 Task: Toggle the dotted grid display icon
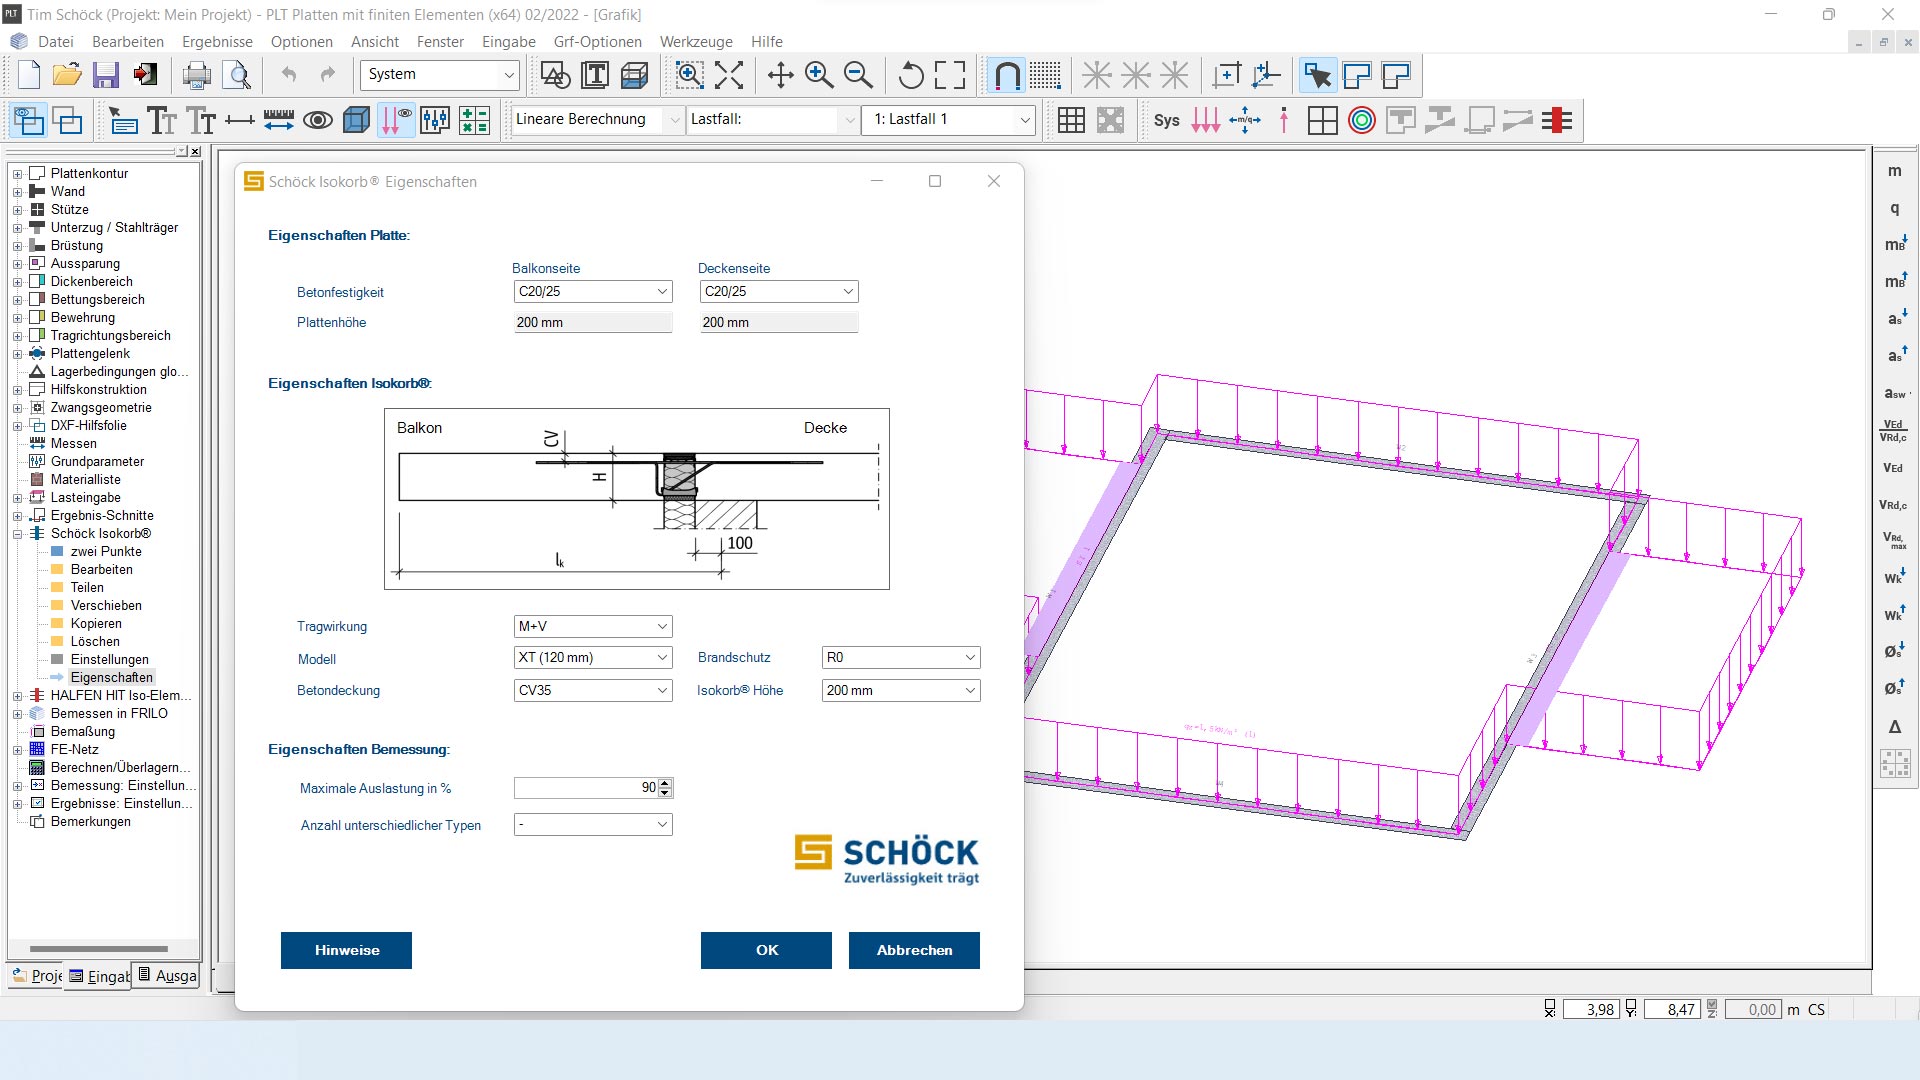[x=1046, y=75]
